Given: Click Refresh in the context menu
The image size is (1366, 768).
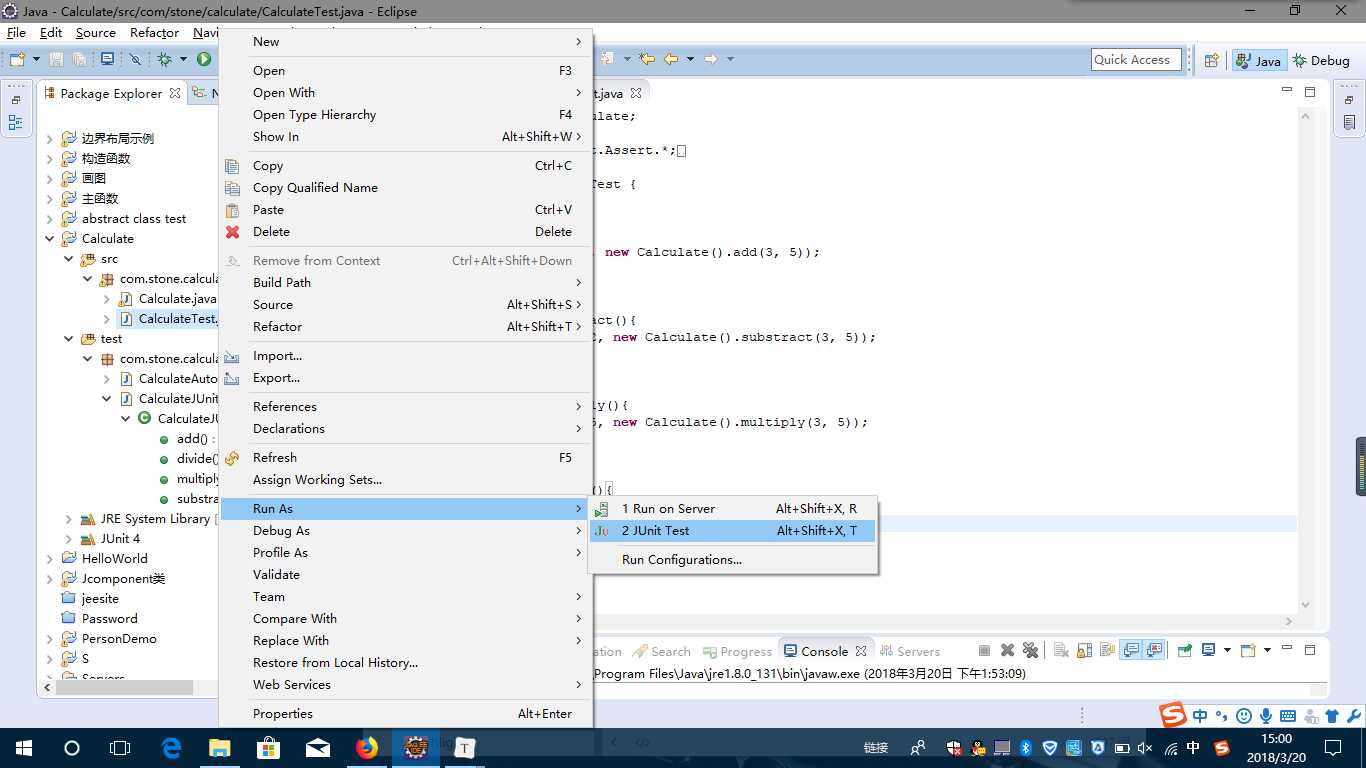Looking at the screenshot, I should 406,458.
